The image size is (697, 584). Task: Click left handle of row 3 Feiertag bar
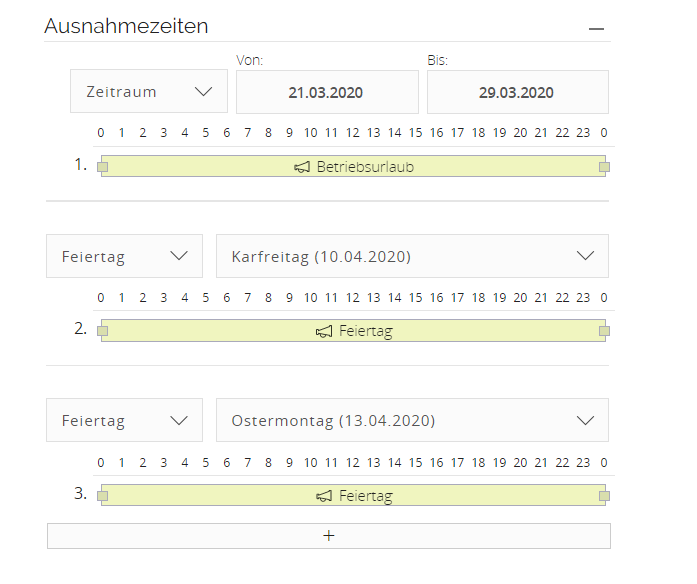tap(103, 496)
